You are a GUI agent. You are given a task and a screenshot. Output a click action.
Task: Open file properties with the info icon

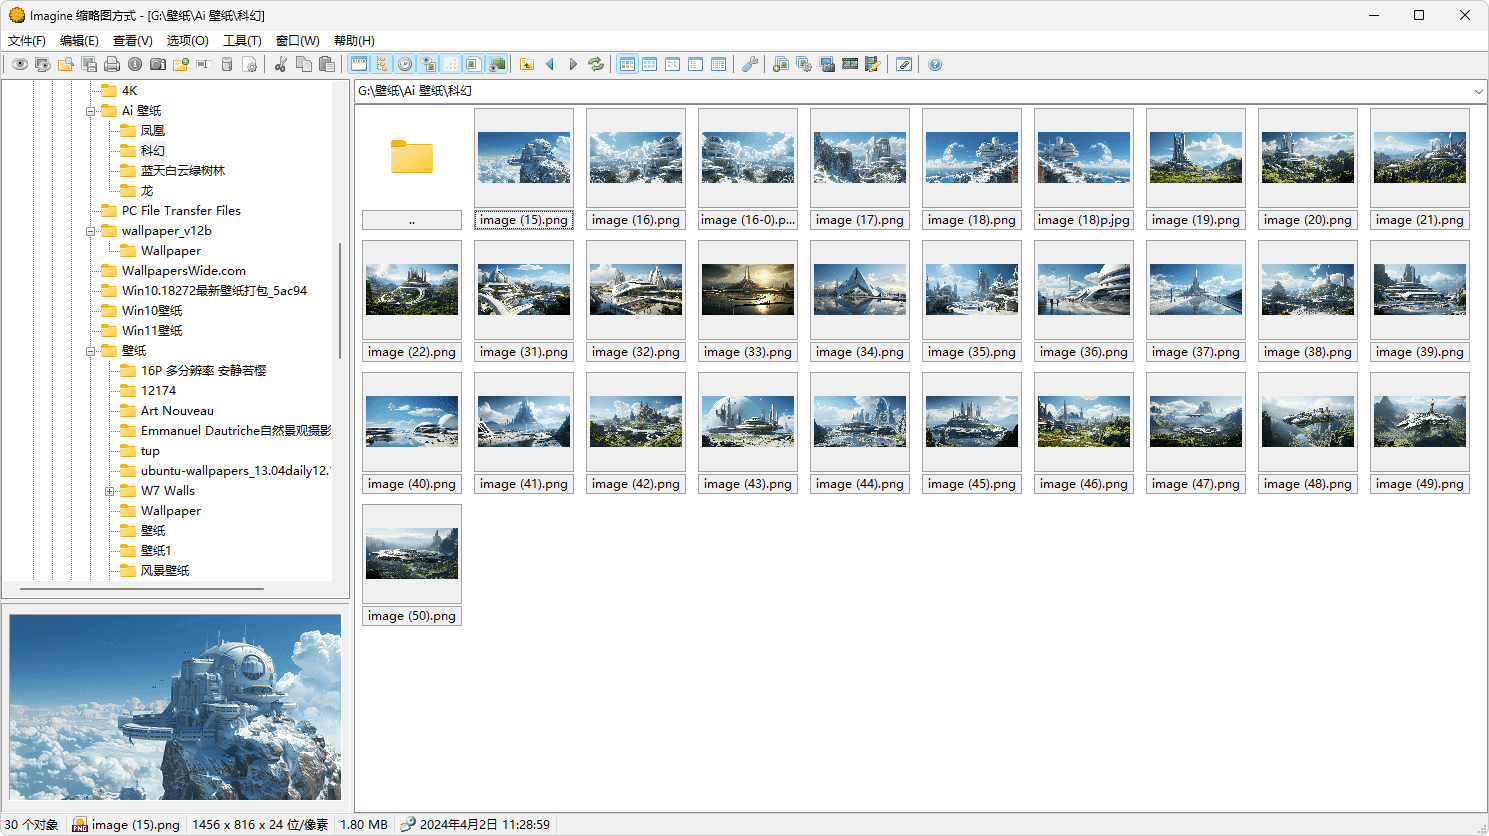tap(135, 64)
